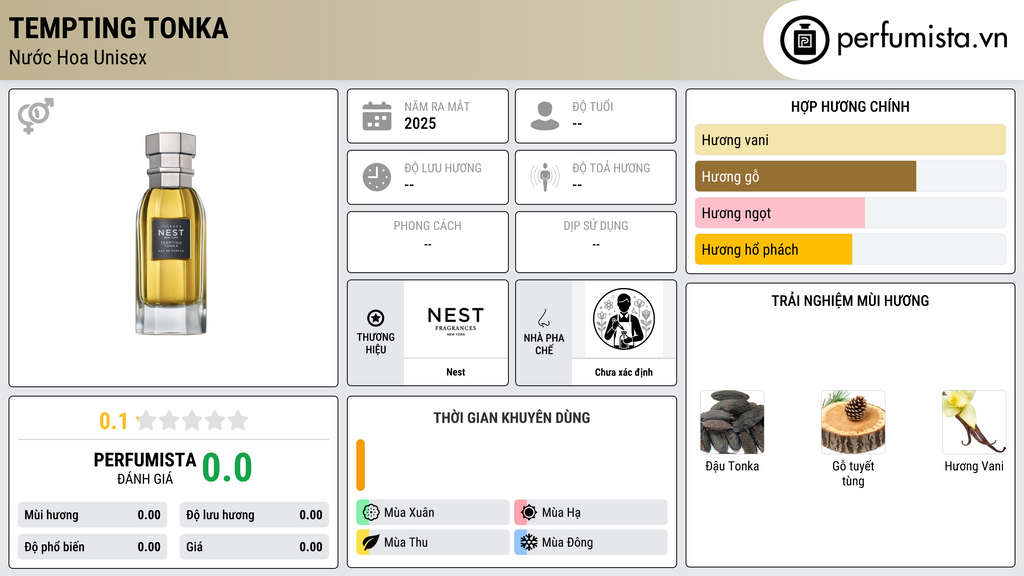Image resolution: width=1024 pixels, height=576 pixels.
Task: Open the Nest brand name link
Action: tap(456, 372)
